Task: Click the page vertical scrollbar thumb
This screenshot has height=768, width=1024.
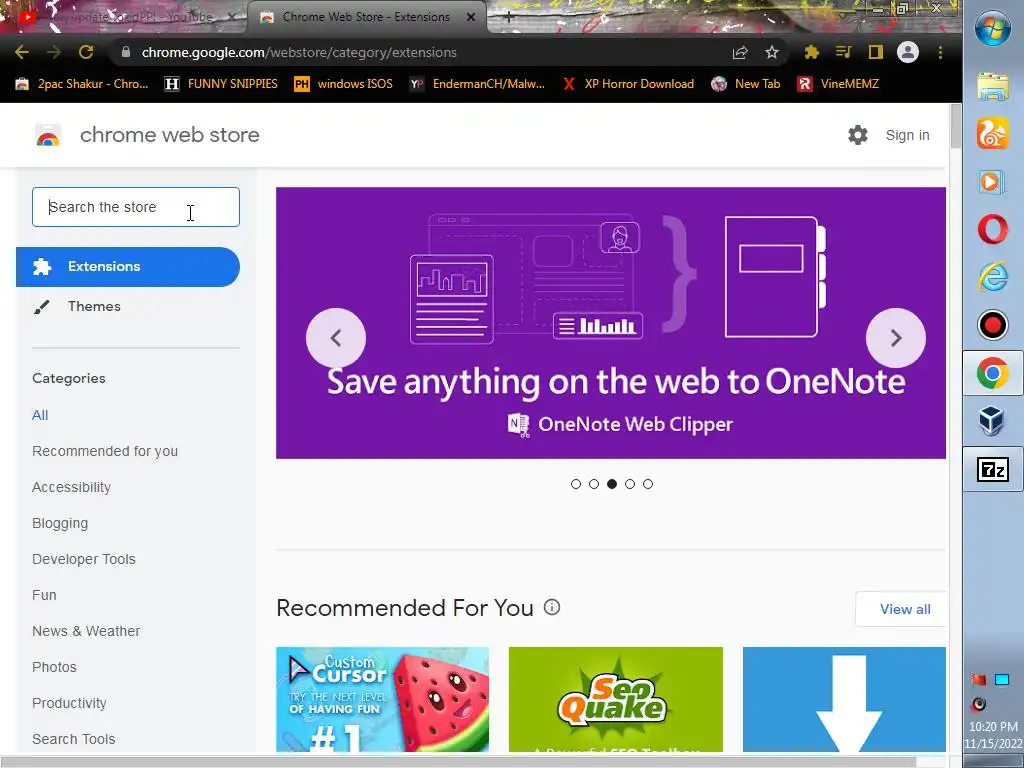Action: click(956, 126)
